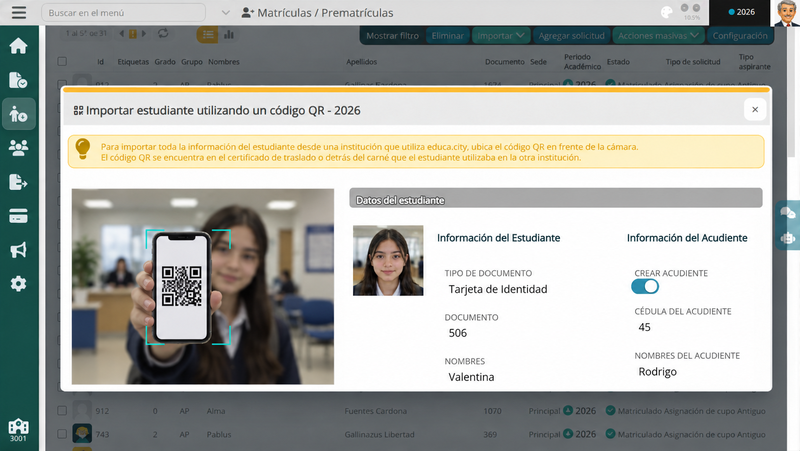Screen dimensions: 800x451
Task: Click the Tarjeta de Identidad value
Action: (x=497, y=289)
